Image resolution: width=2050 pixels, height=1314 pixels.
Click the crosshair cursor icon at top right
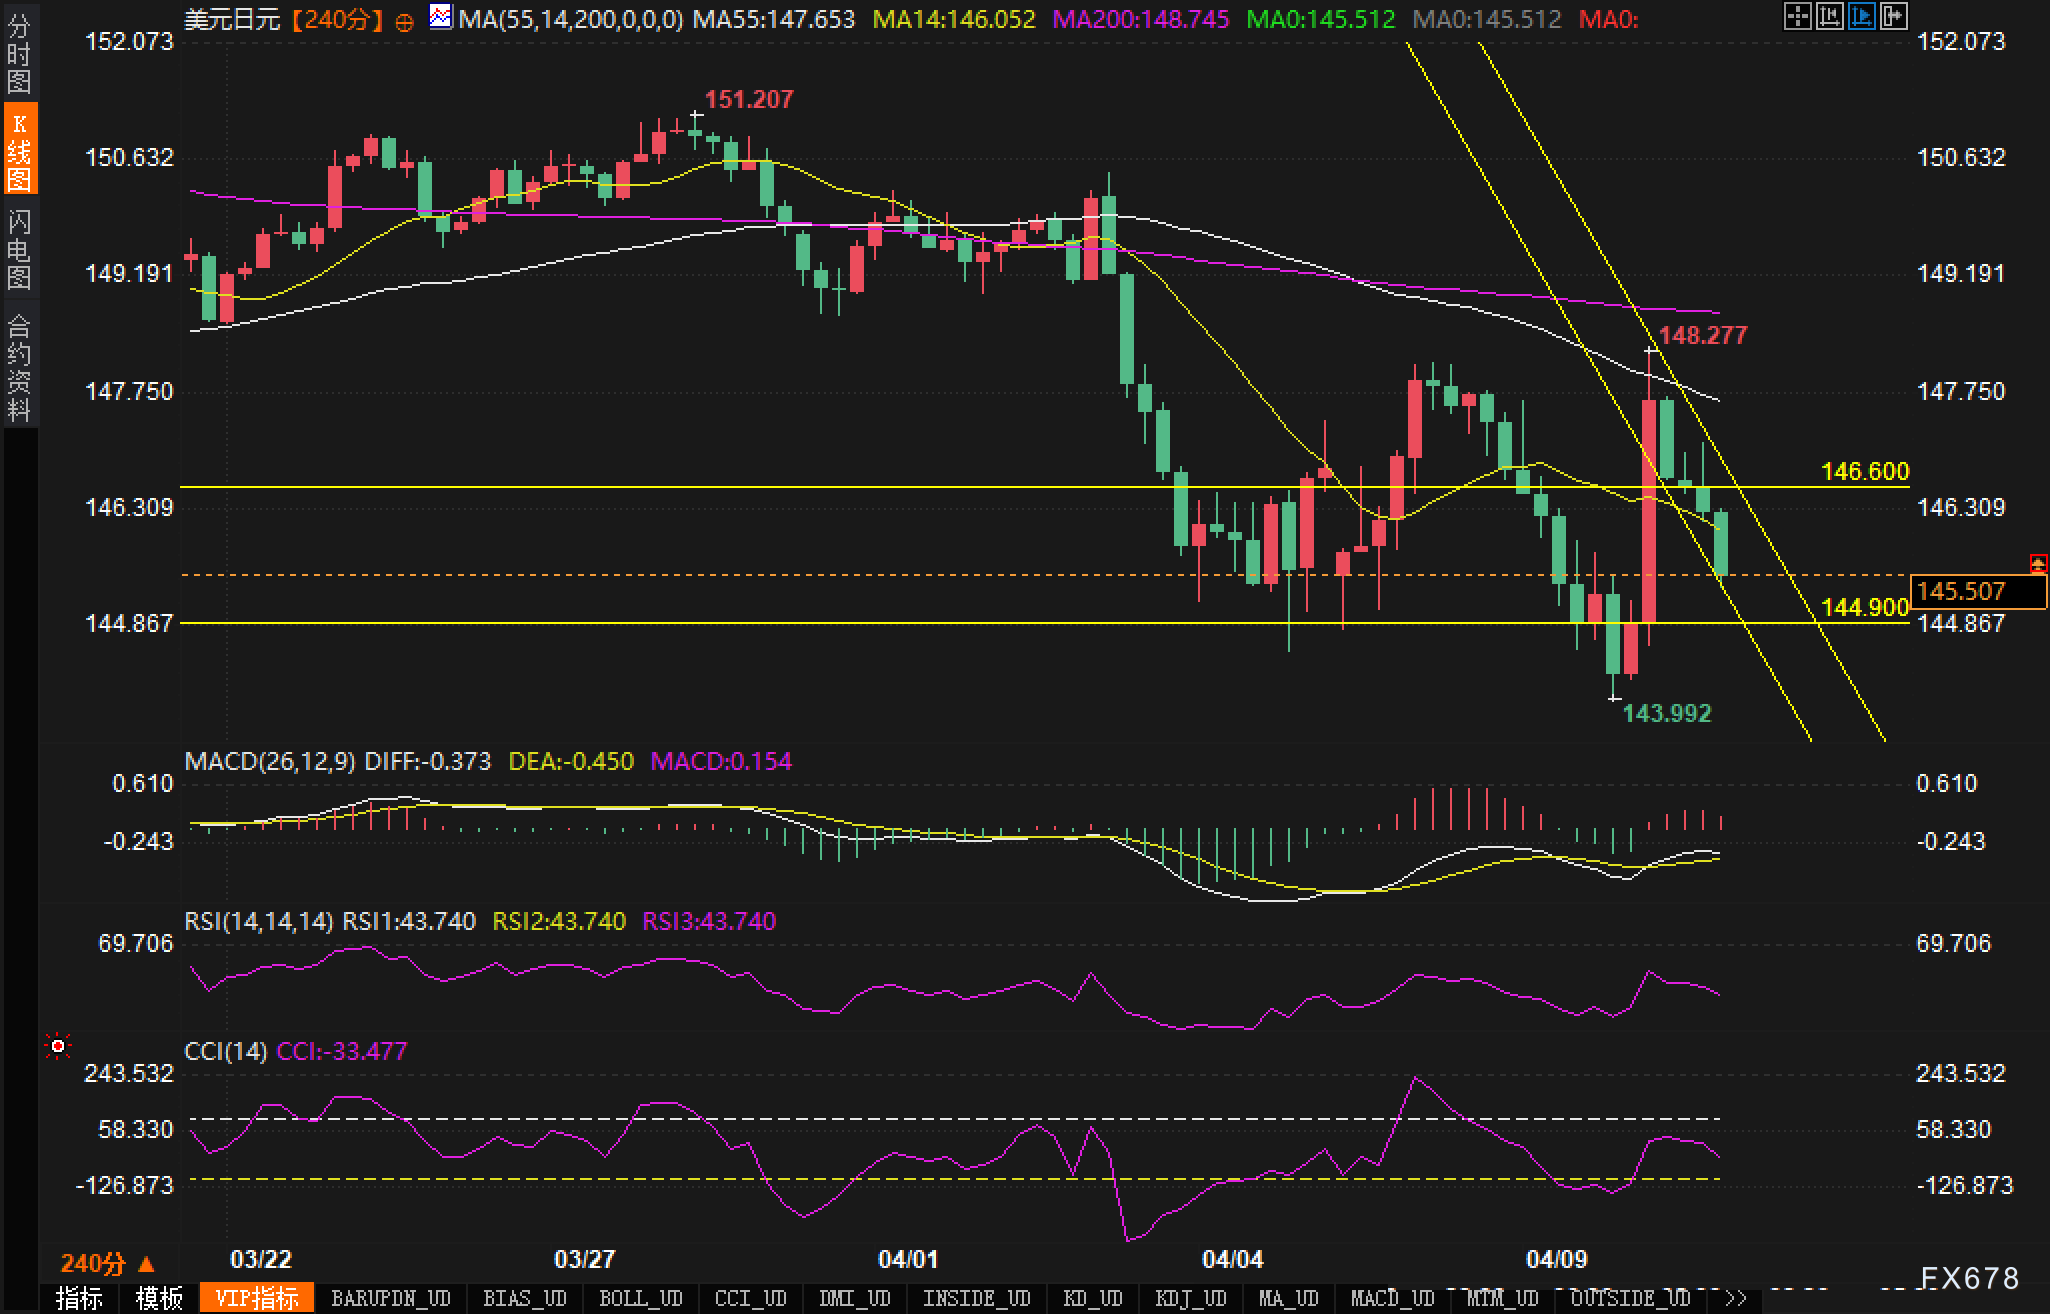[x=1797, y=17]
